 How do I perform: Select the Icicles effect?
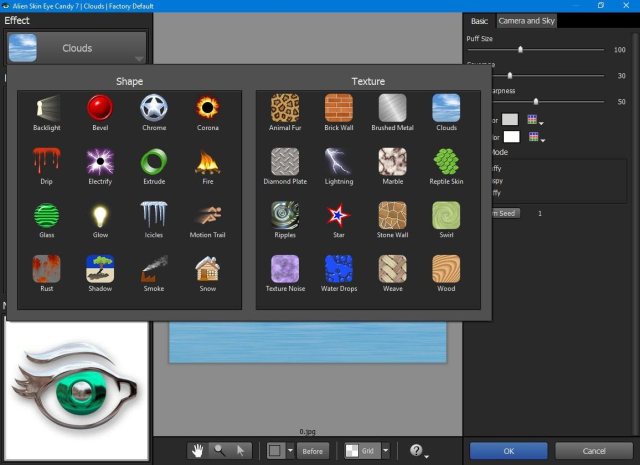tap(154, 215)
